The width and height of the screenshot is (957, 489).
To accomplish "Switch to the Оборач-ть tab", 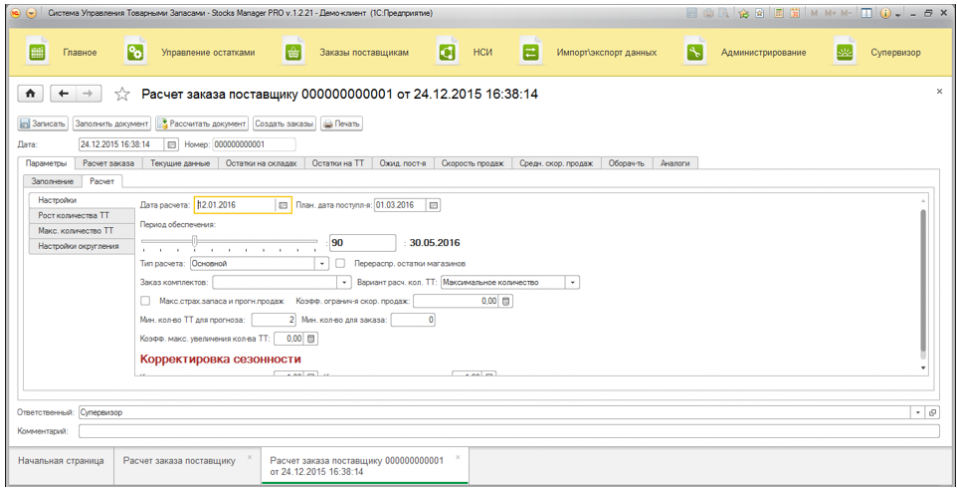I will (627, 163).
